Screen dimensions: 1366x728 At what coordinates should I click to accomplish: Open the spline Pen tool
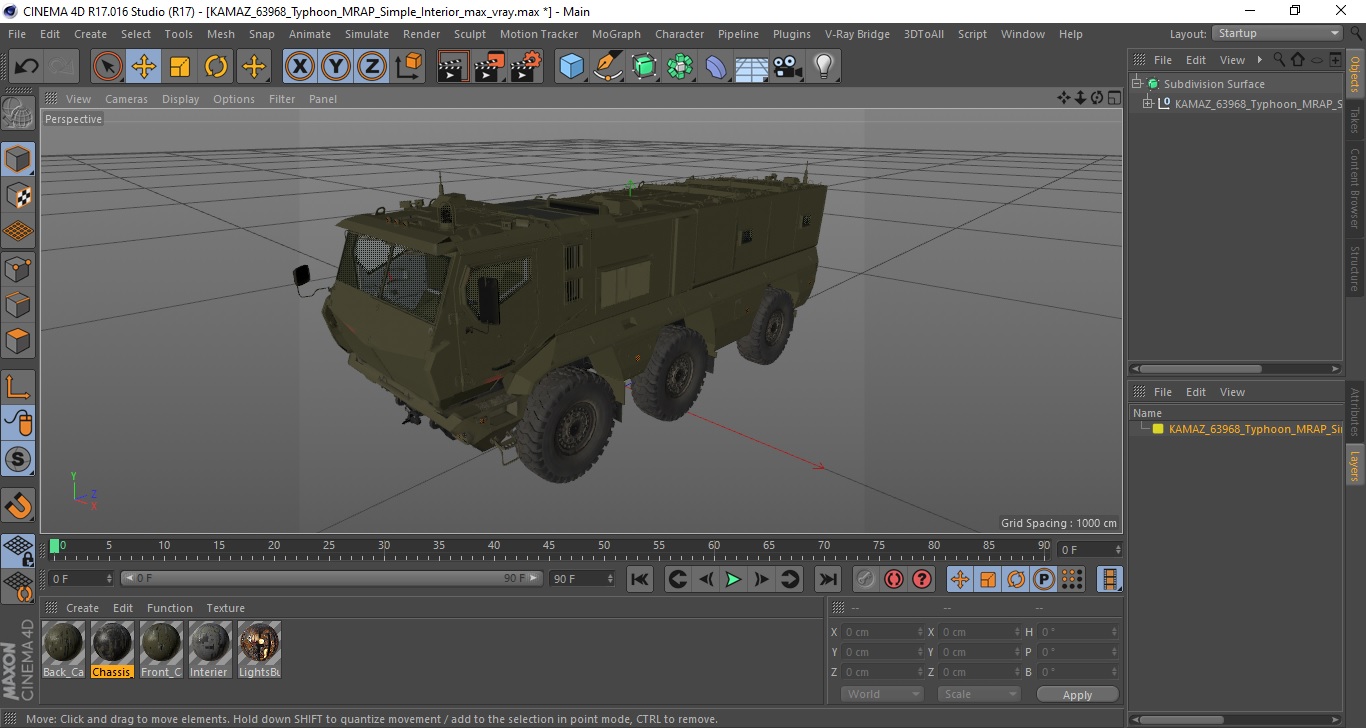pyautogui.click(x=608, y=67)
